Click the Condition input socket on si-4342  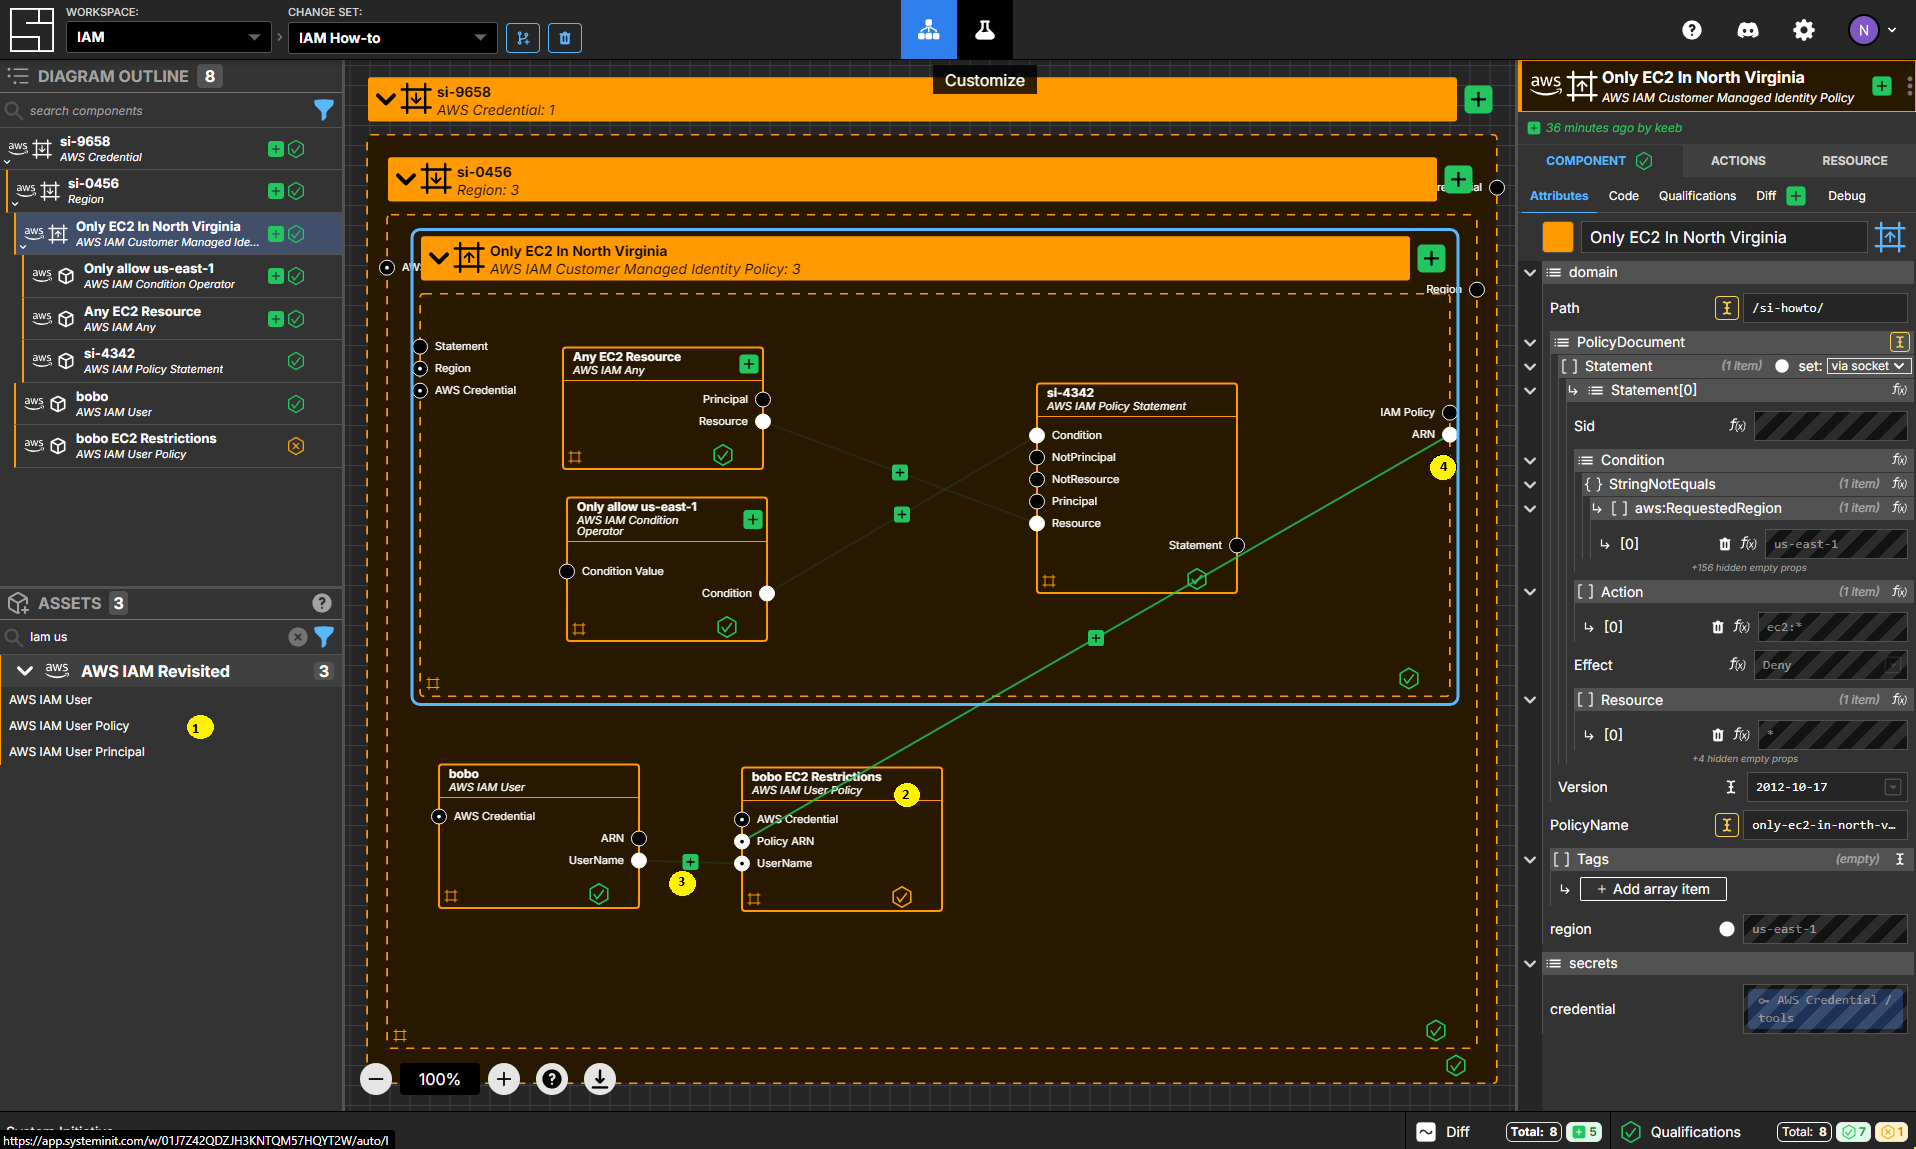(1037, 435)
